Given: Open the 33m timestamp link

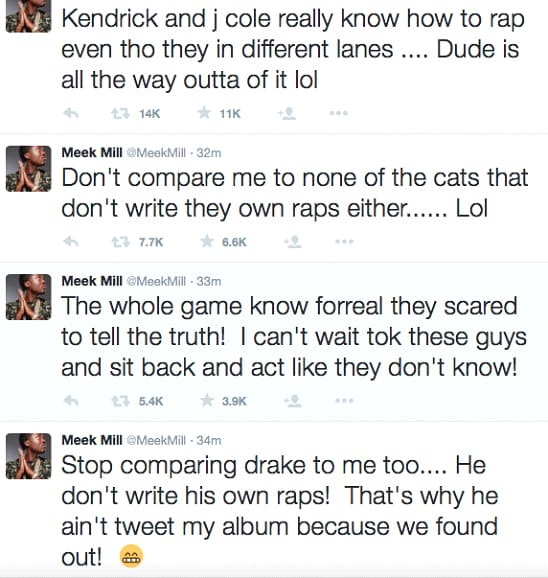Looking at the screenshot, I should point(209,281).
